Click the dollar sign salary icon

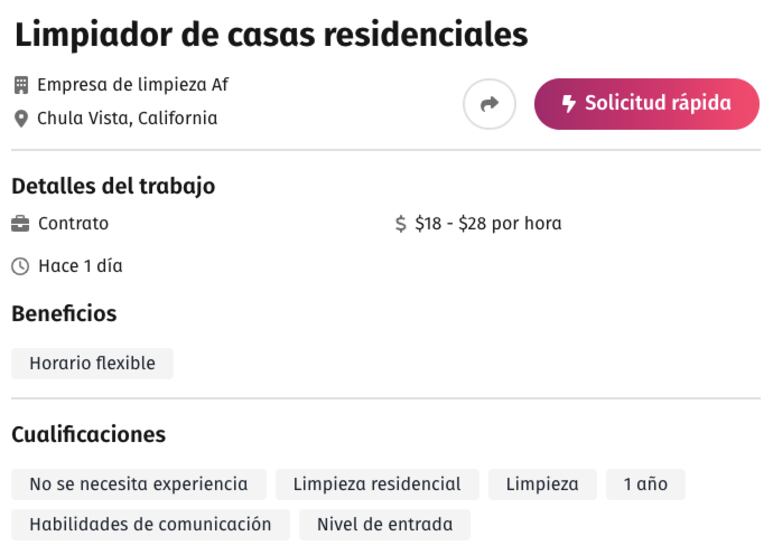[401, 224]
